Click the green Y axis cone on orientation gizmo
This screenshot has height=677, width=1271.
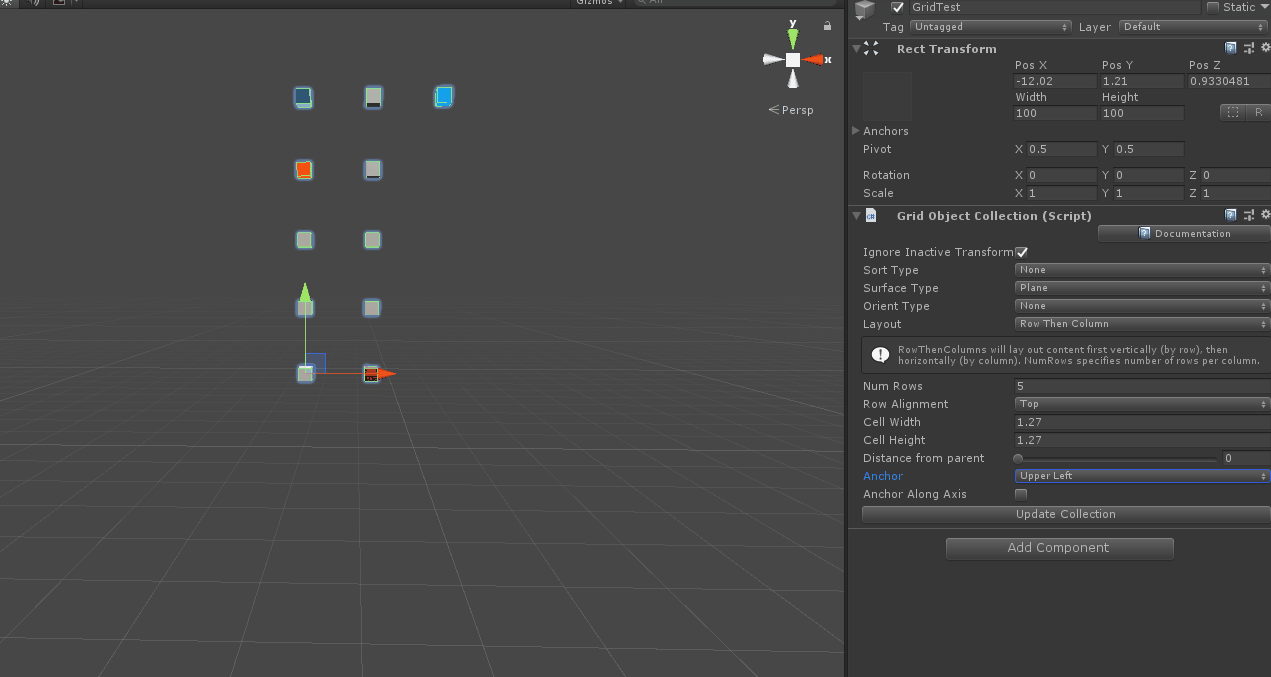click(793, 38)
